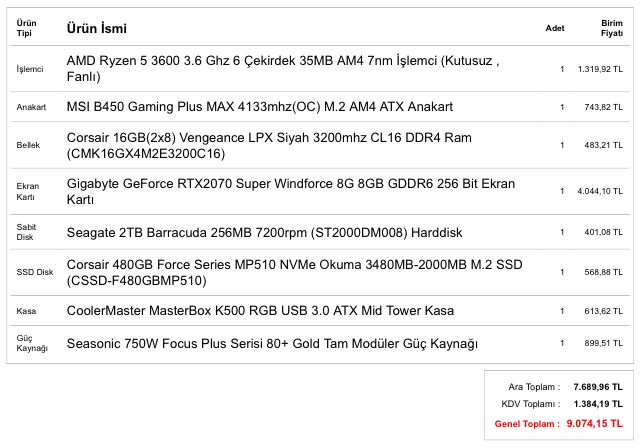The height and width of the screenshot is (448, 640).
Task: Click the grand total 9.074,15 TL
Action: (x=595, y=424)
